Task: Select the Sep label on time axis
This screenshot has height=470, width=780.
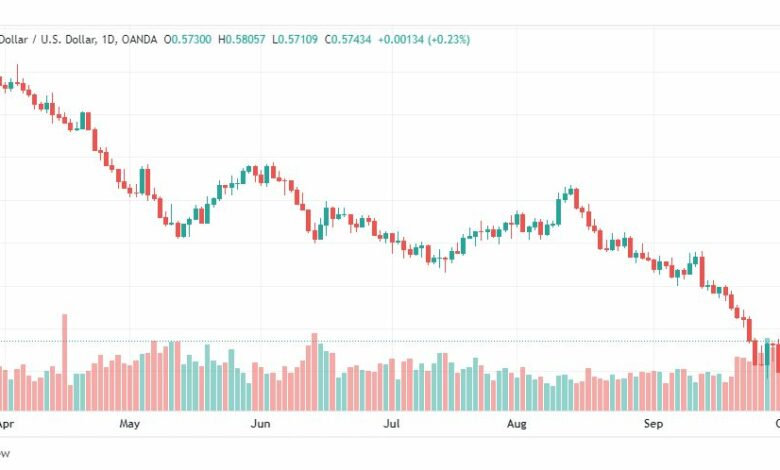Action: click(x=653, y=424)
